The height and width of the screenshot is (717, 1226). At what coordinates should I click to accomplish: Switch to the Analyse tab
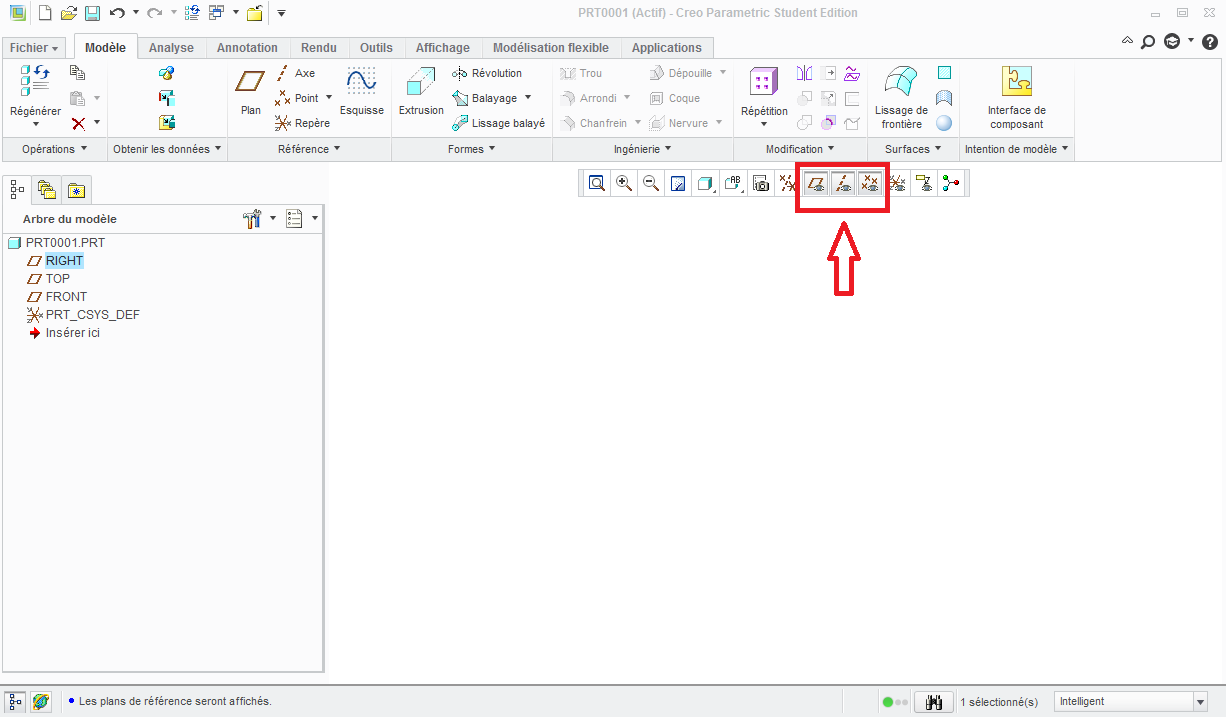pos(171,48)
